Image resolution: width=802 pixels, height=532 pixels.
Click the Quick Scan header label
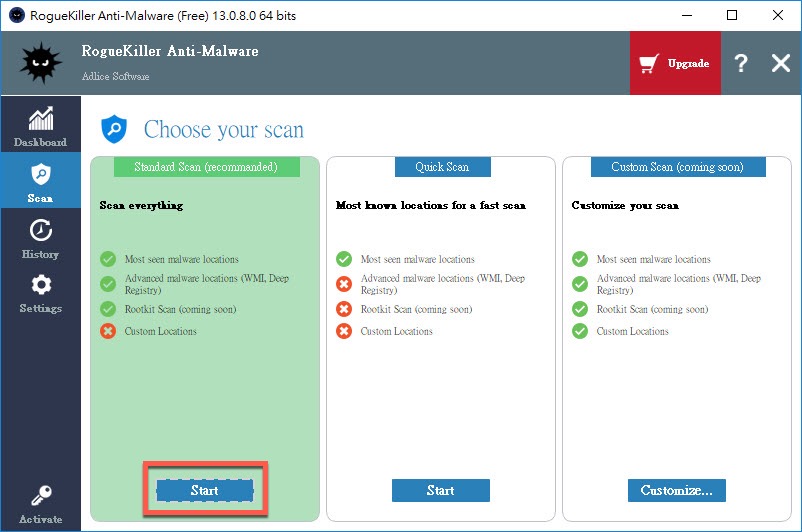click(x=442, y=167)
